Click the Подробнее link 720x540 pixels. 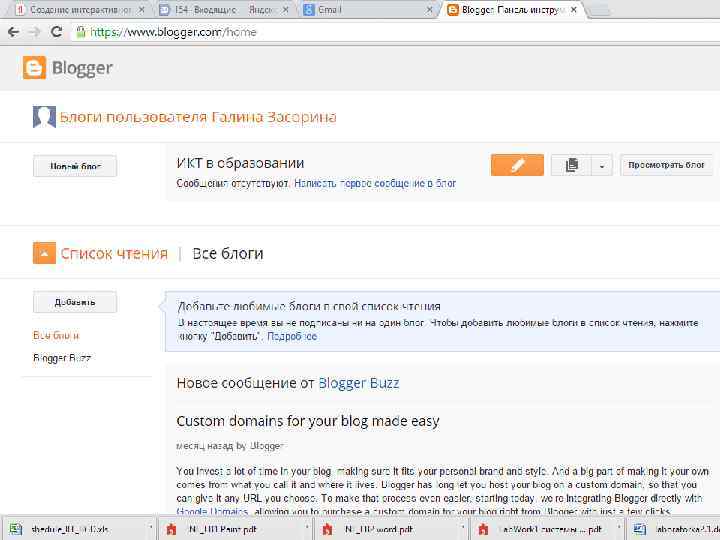coord(292,336)
